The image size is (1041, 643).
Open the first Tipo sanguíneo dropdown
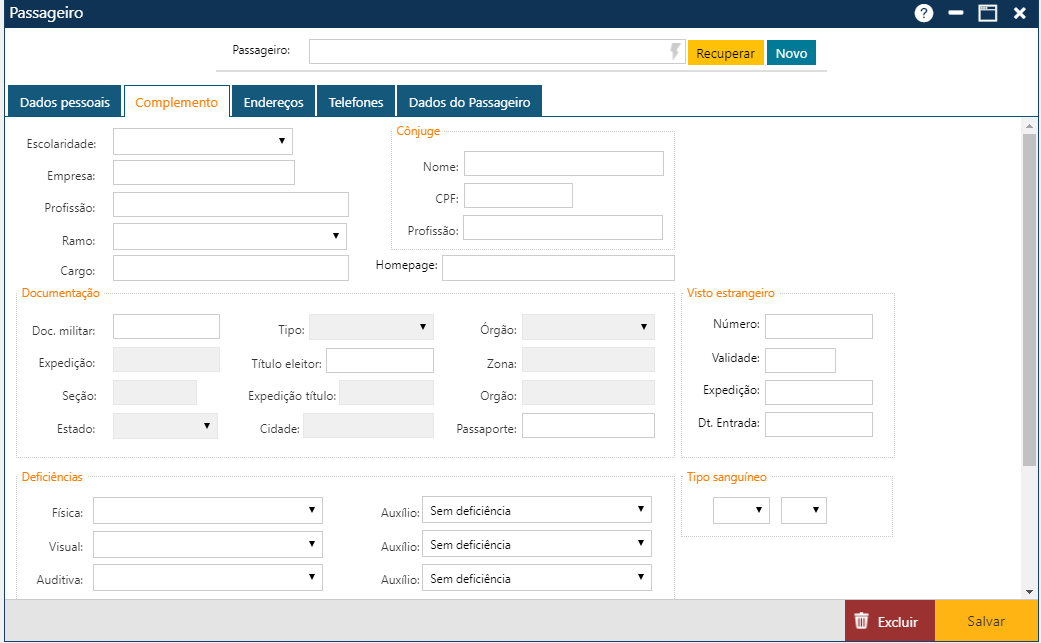(740, 511)
